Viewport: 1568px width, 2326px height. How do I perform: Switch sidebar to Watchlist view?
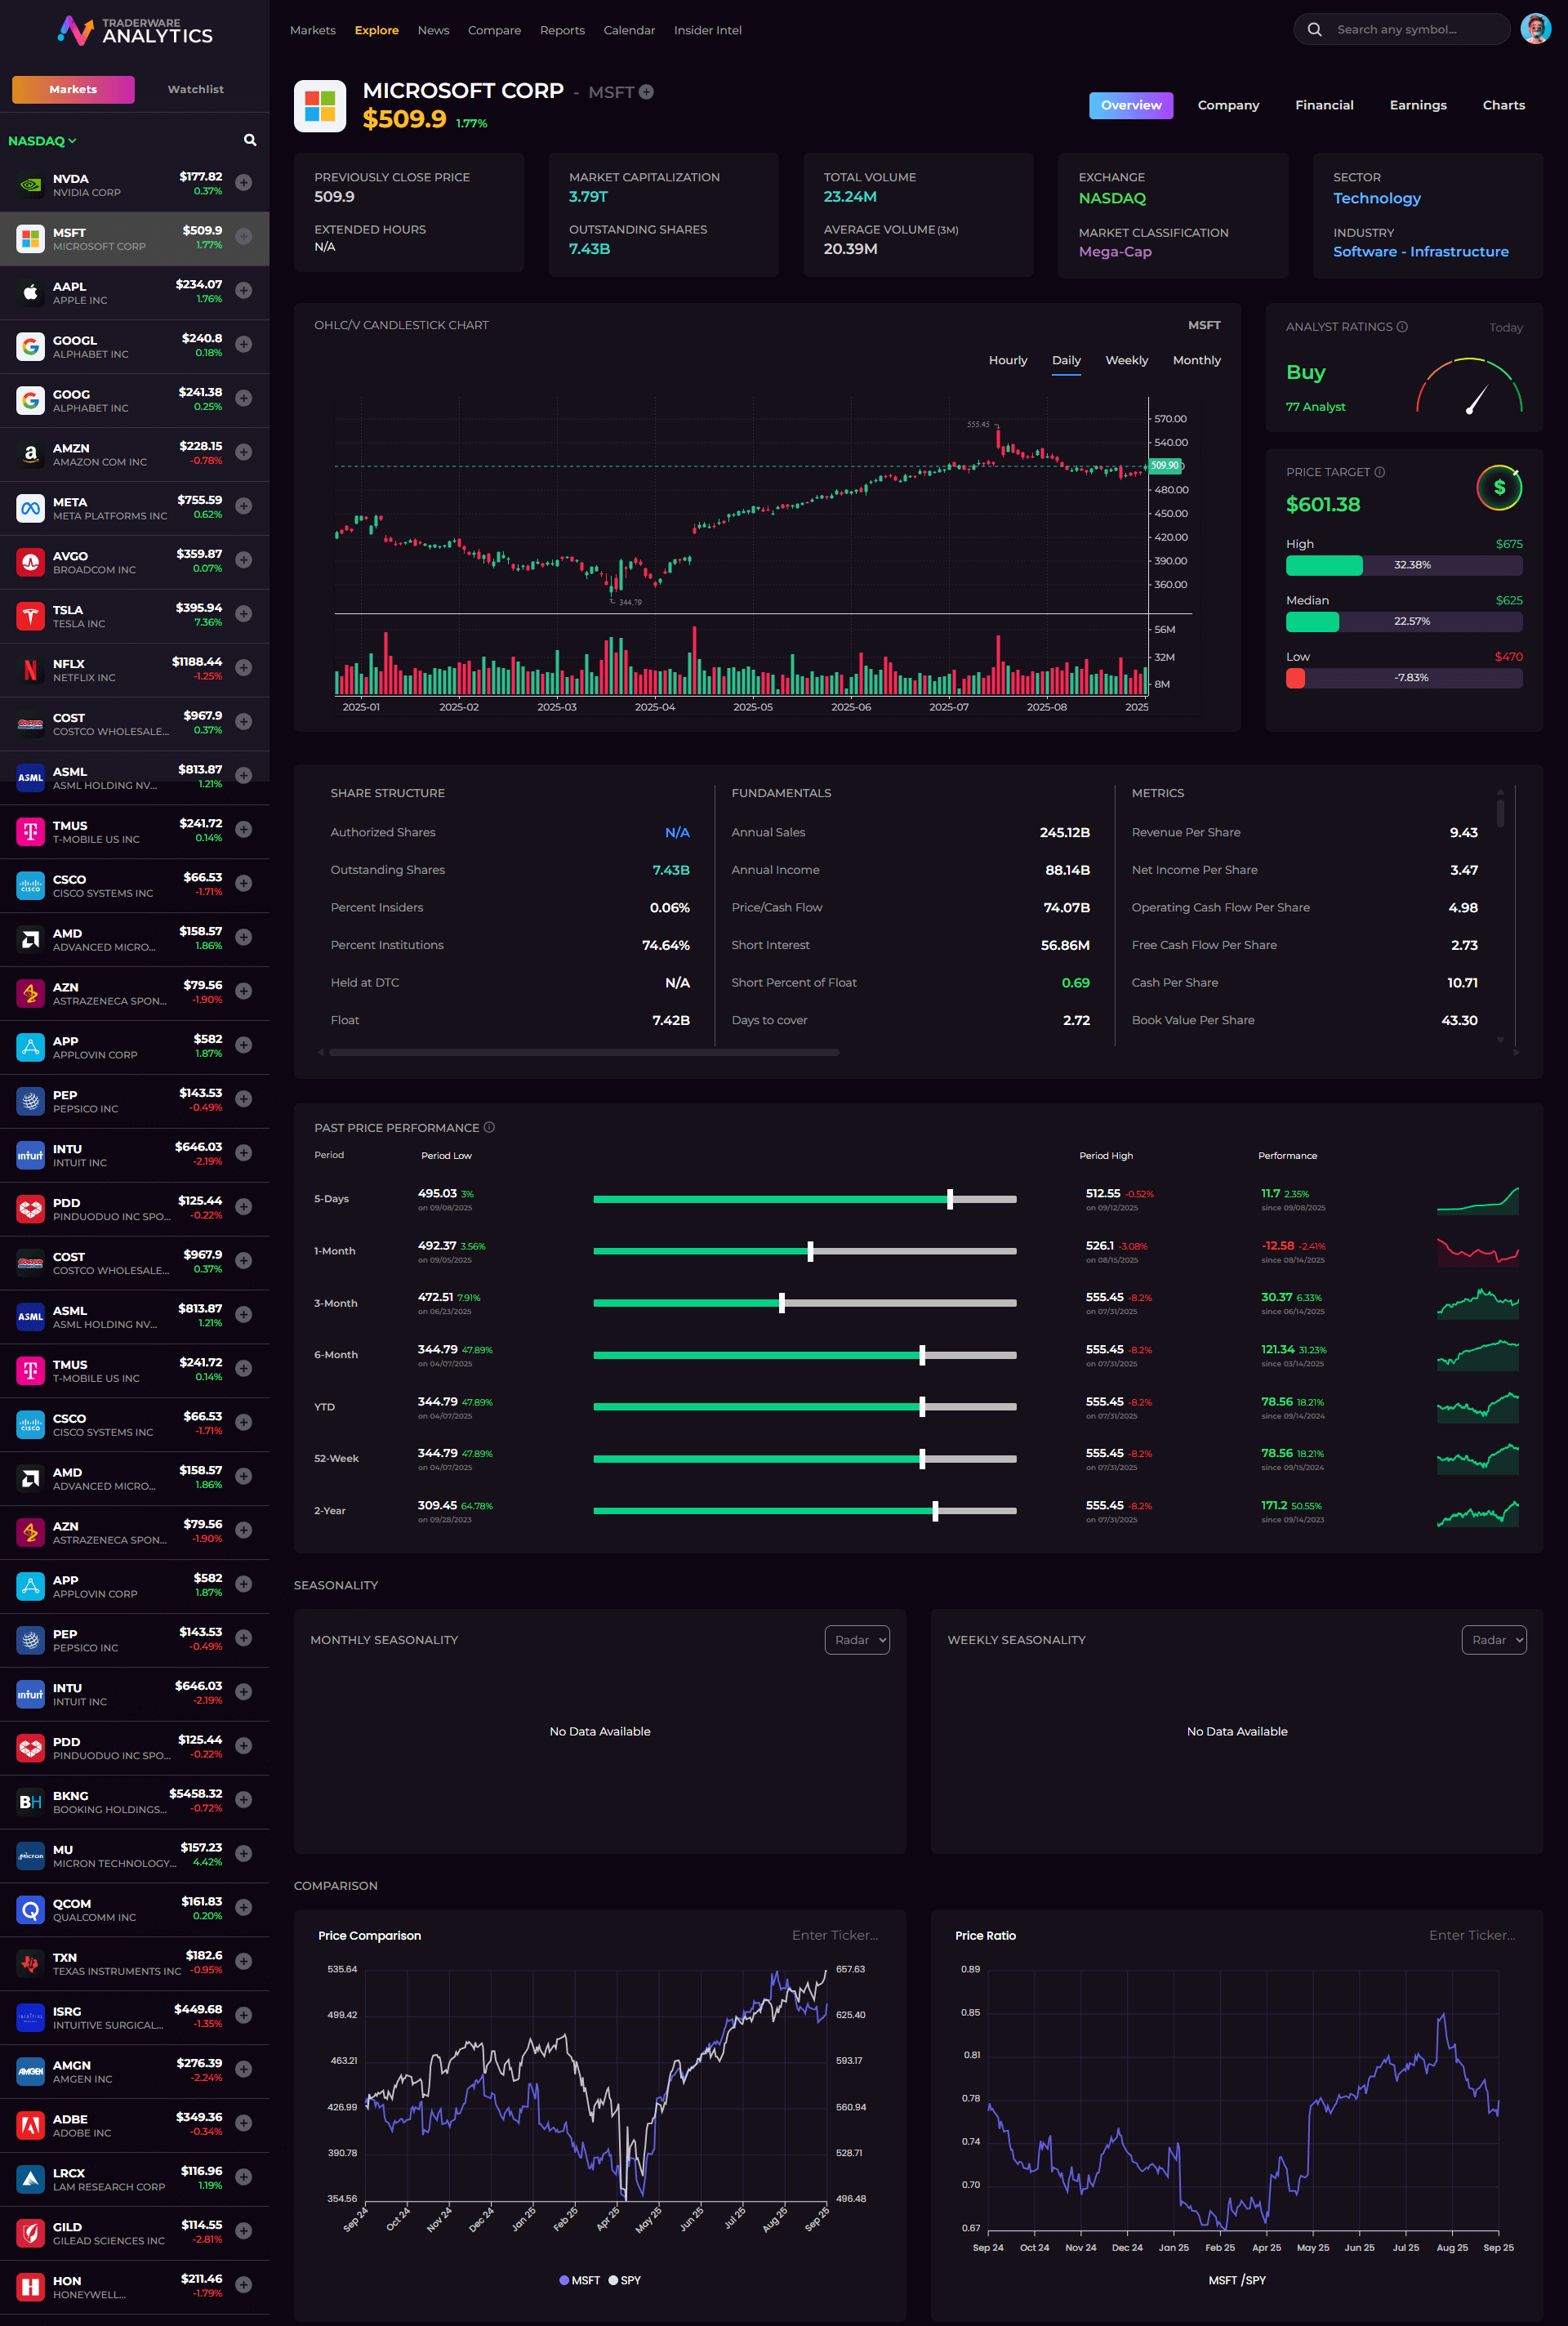pyautogui.click(x=195, y=89)
